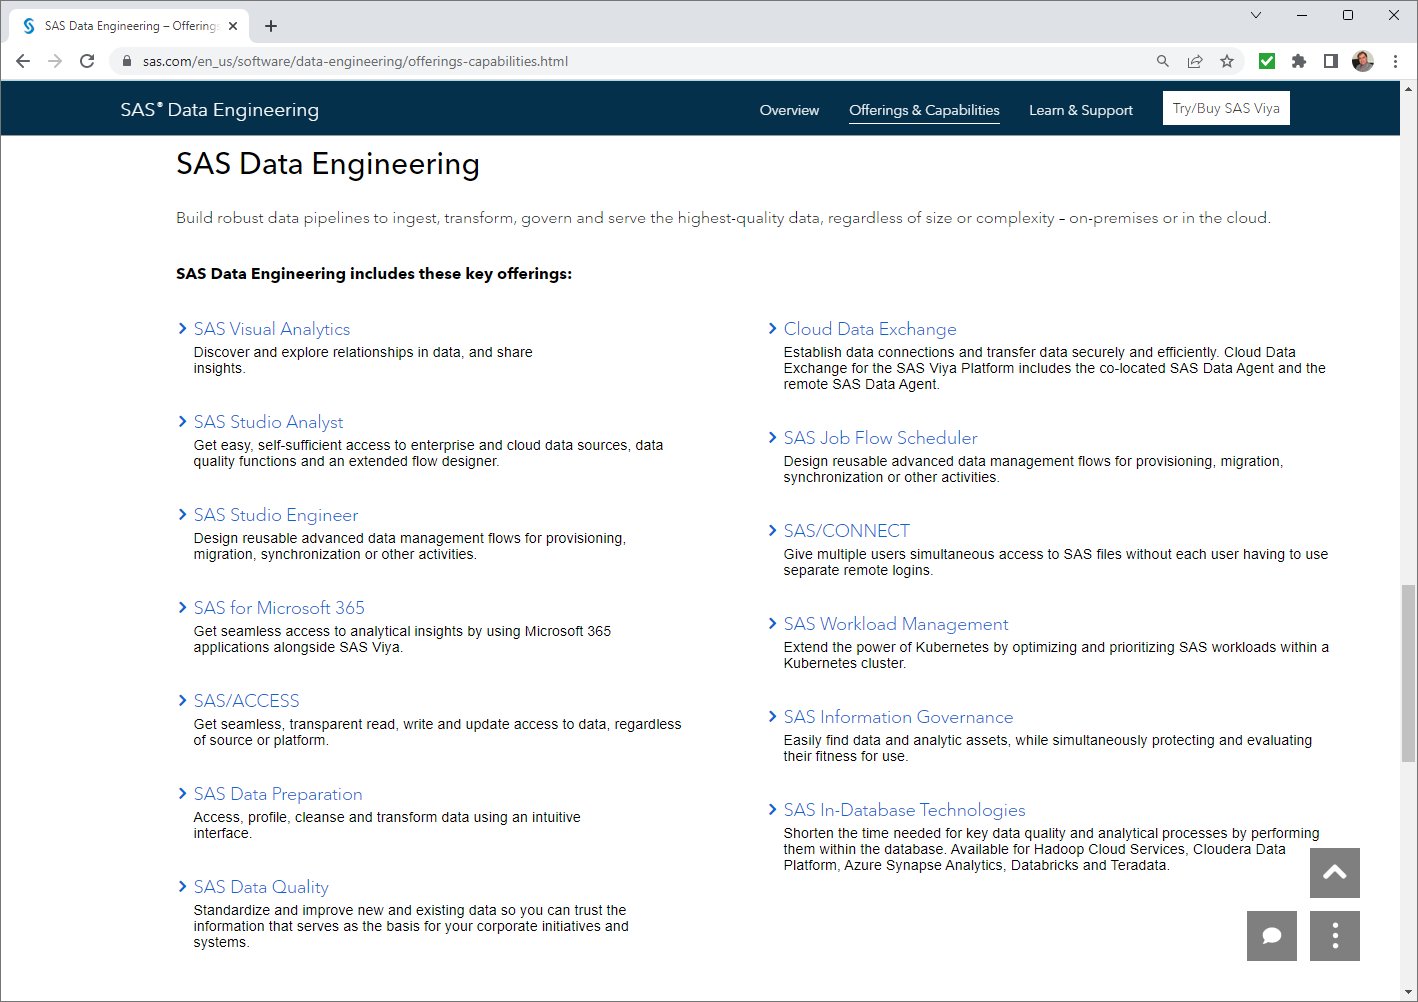
Task: Click the chevron beside SAS Studio Engineer
Action: (x=182, y=514)
